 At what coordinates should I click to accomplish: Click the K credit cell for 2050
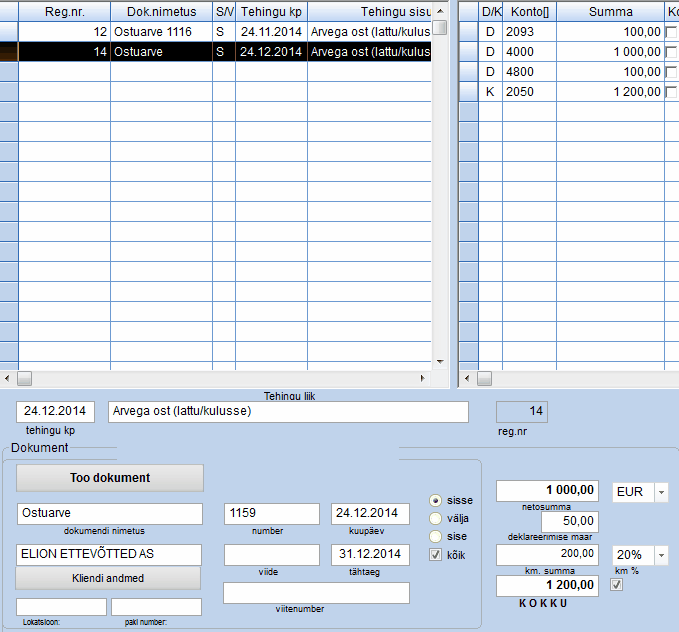[x=491, y=92]
